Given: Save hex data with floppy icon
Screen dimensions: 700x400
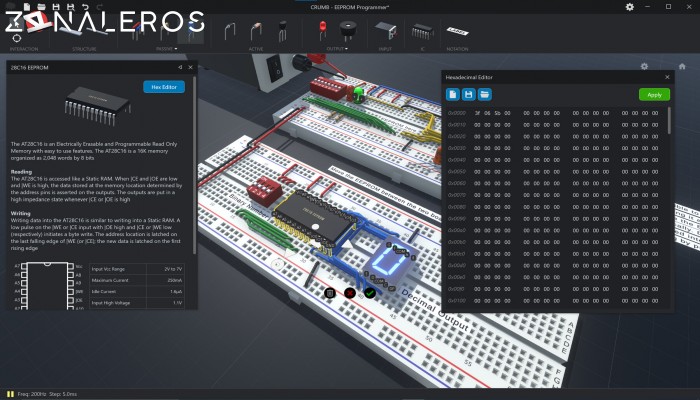Looking at the screenshot, I should (468, 94).
